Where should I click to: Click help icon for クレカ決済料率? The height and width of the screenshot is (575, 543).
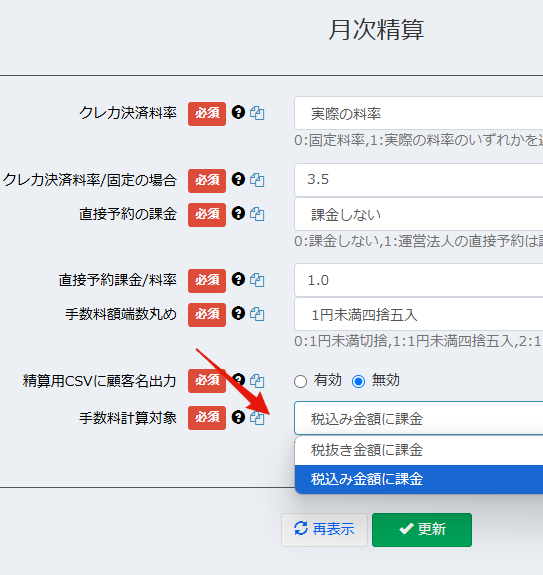238,112
